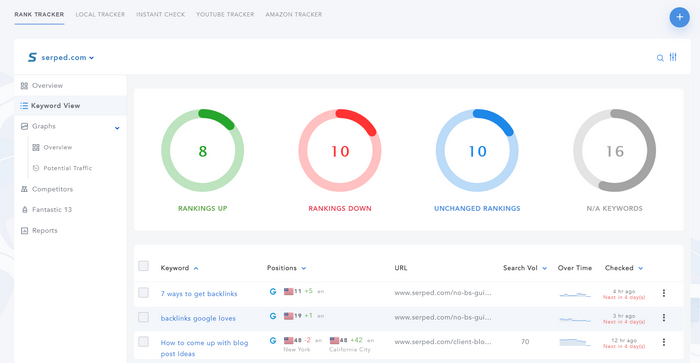Click the +42 position change value

click(x=356, y=340)
